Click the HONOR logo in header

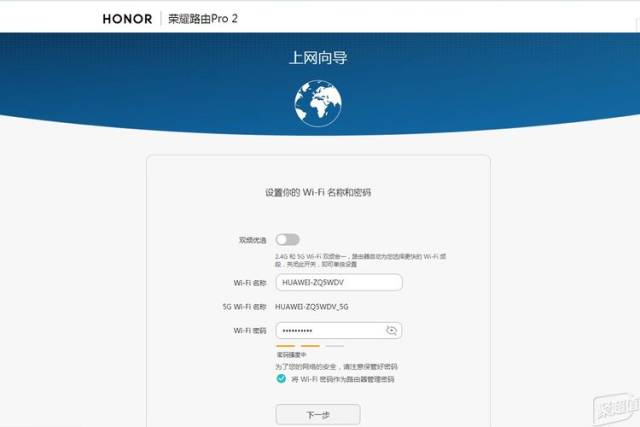coord(127,19)
